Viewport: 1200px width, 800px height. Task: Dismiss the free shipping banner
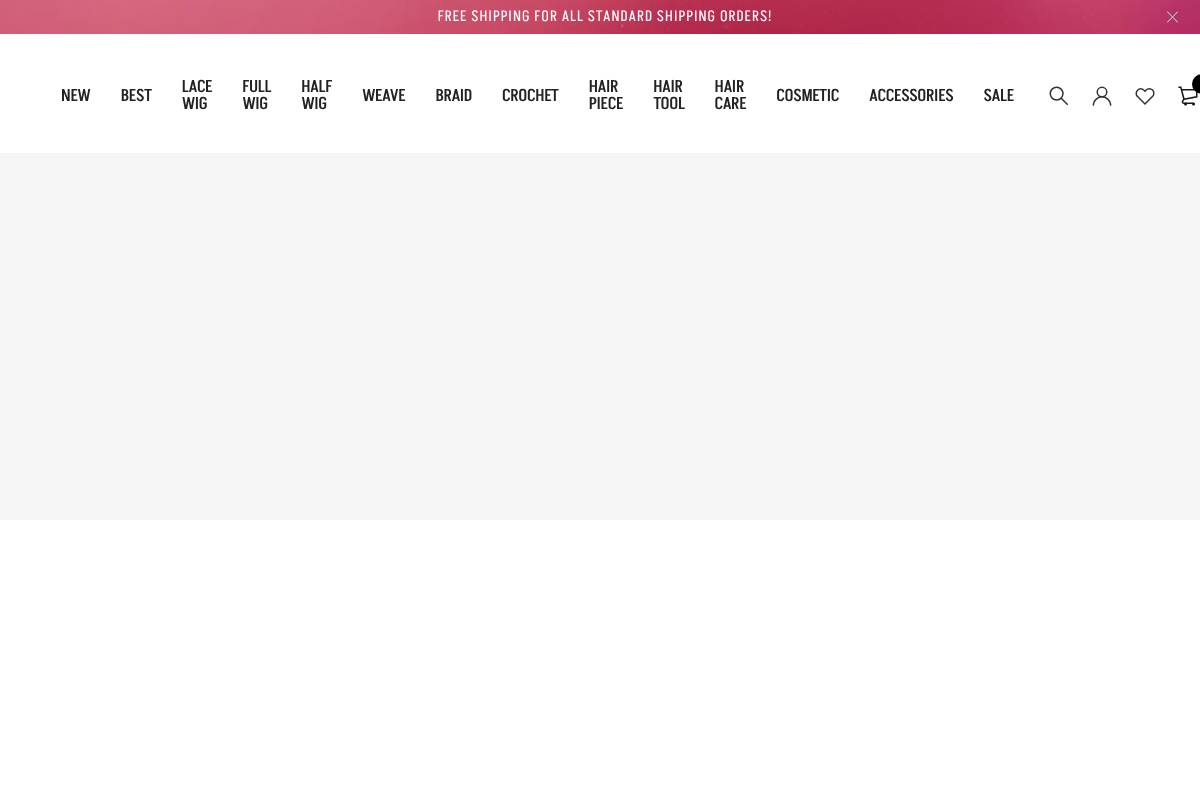tap(1172, 16)
